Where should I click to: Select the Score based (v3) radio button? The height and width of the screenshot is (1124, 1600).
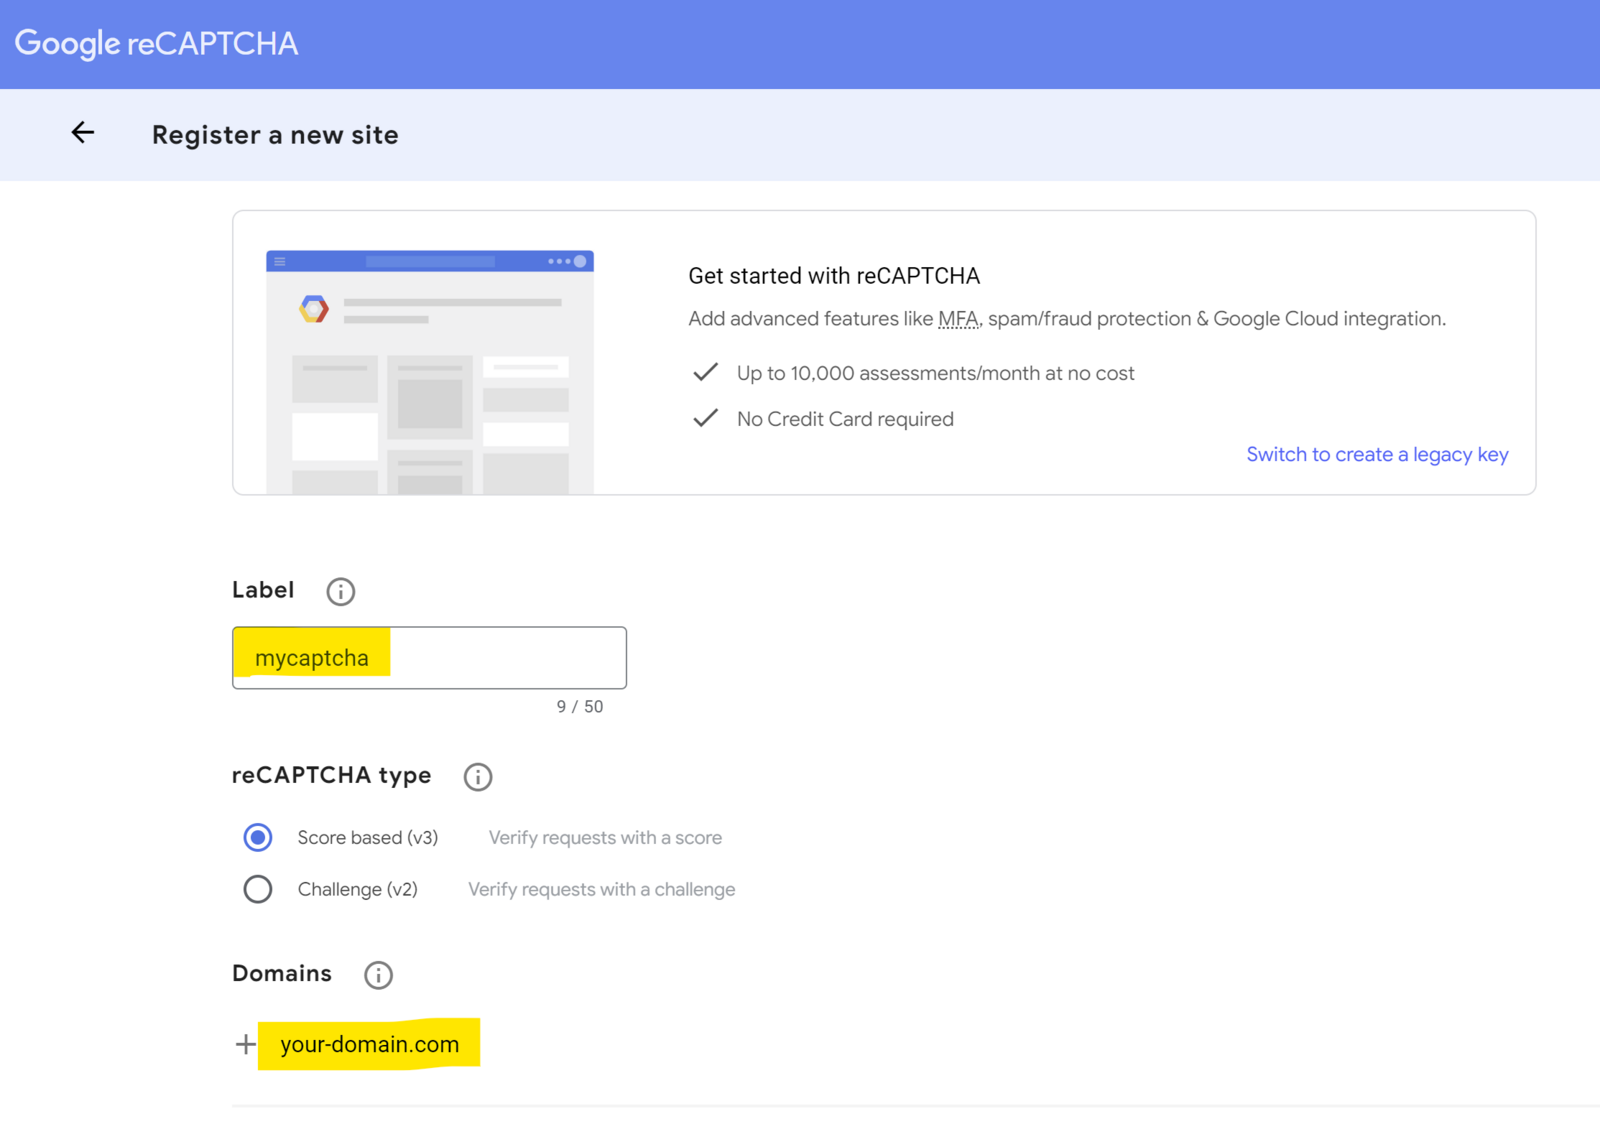258,837
